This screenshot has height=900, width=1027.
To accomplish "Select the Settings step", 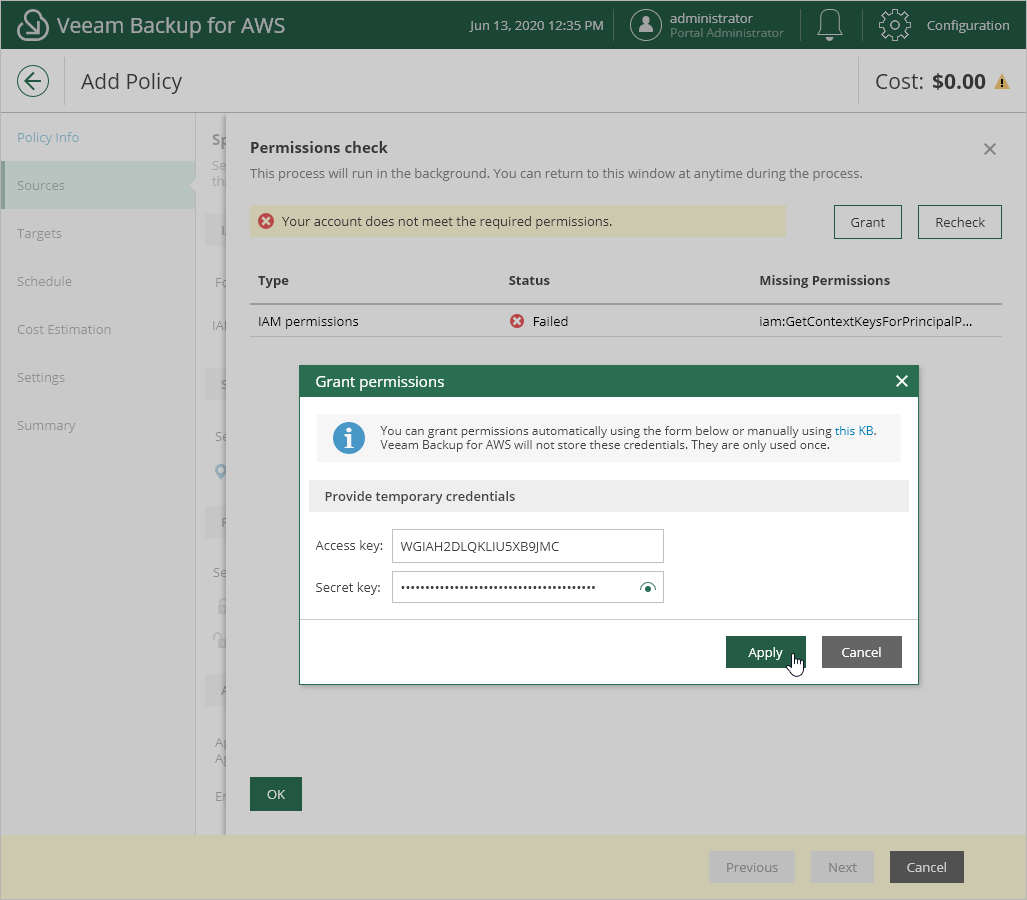I will pyautogui.click(x=41, y=377).
